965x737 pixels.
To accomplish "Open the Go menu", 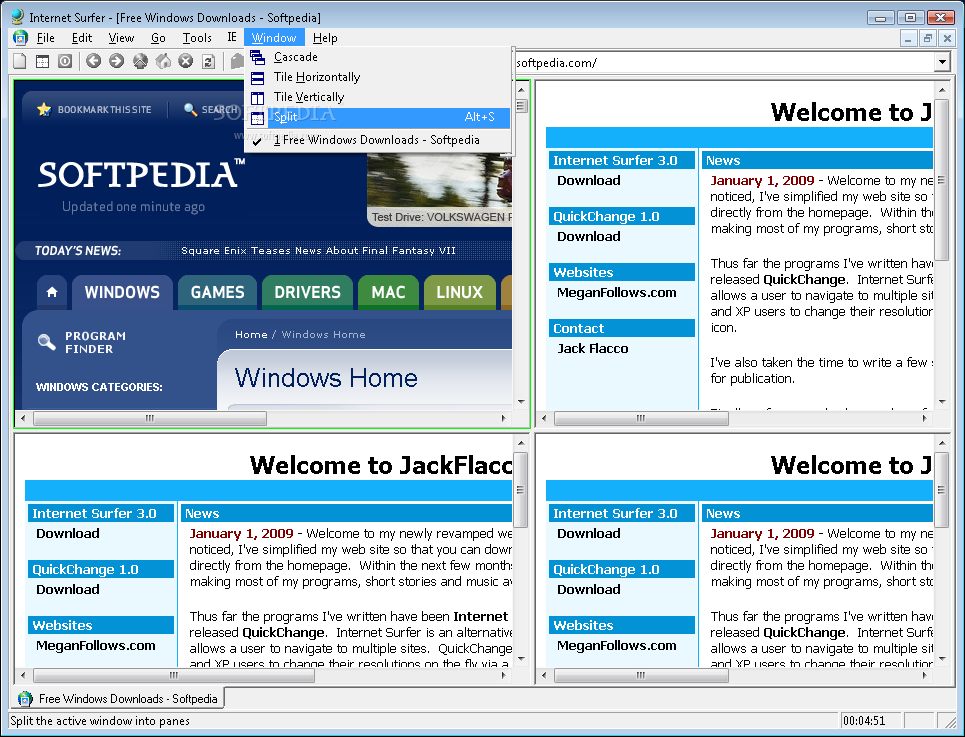I will point(158,38).
